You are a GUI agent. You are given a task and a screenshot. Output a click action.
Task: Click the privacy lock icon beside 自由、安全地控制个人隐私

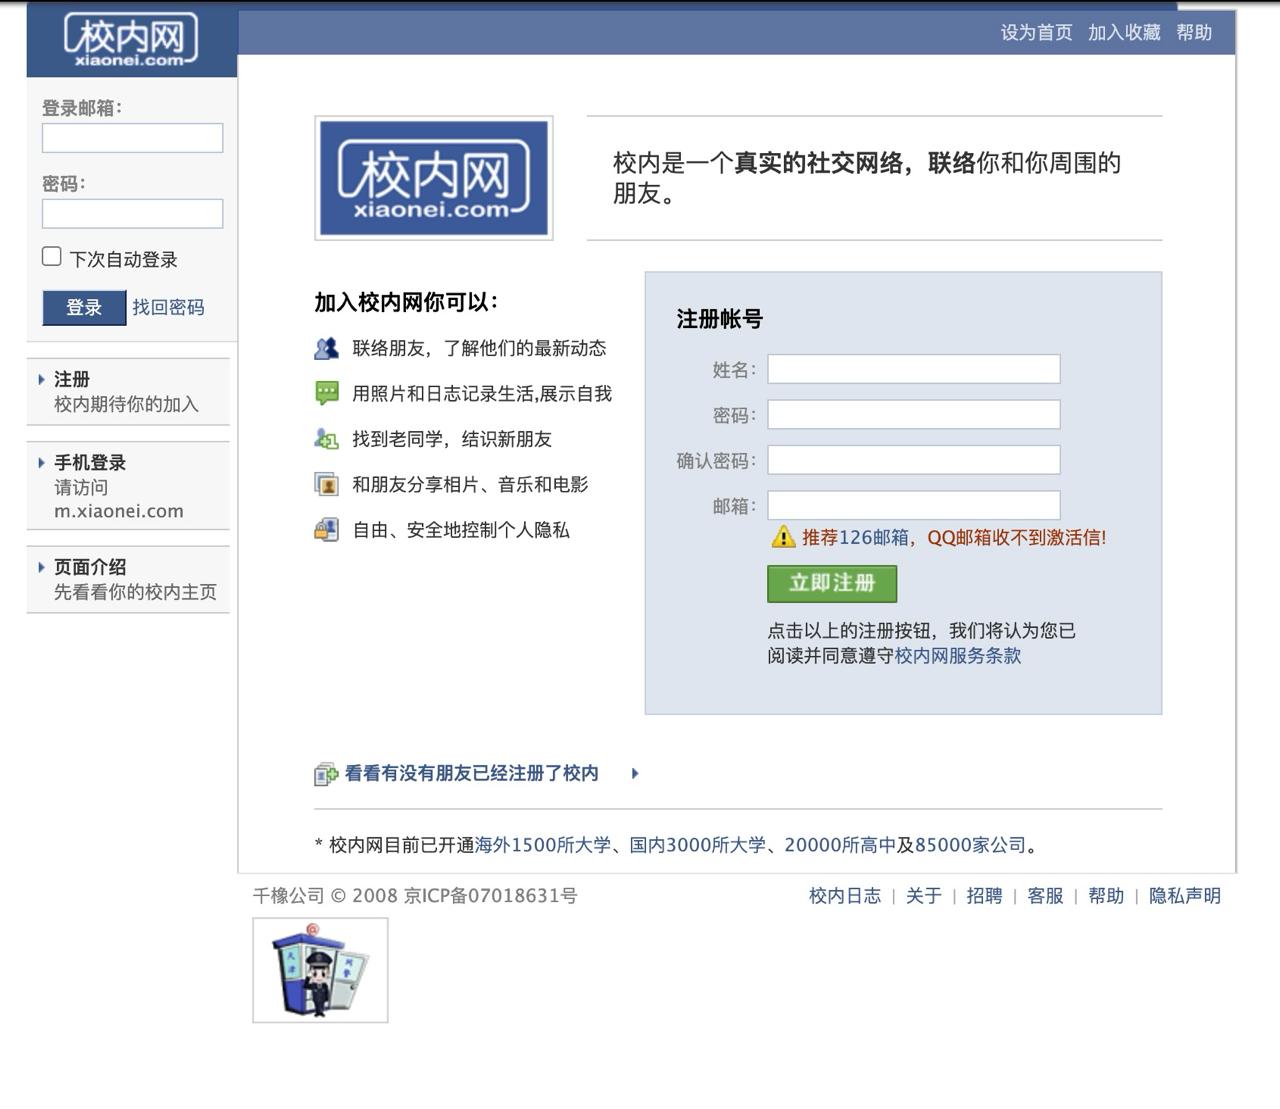click(x=326, y=530)
